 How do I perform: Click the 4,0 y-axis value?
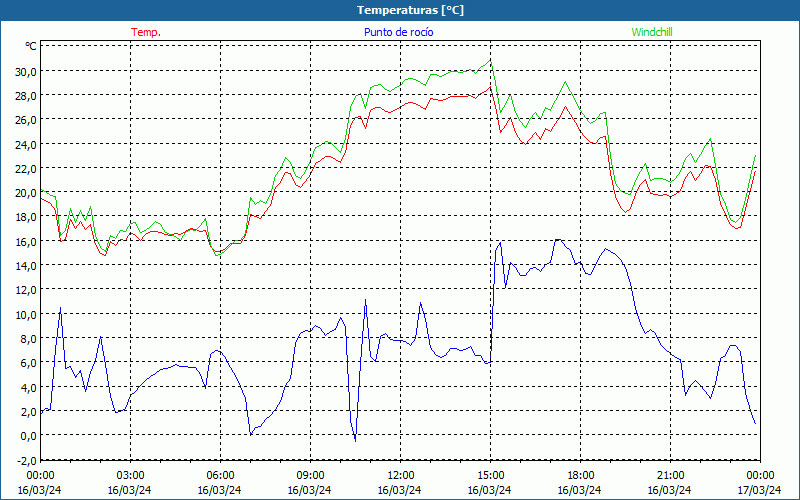28,387
